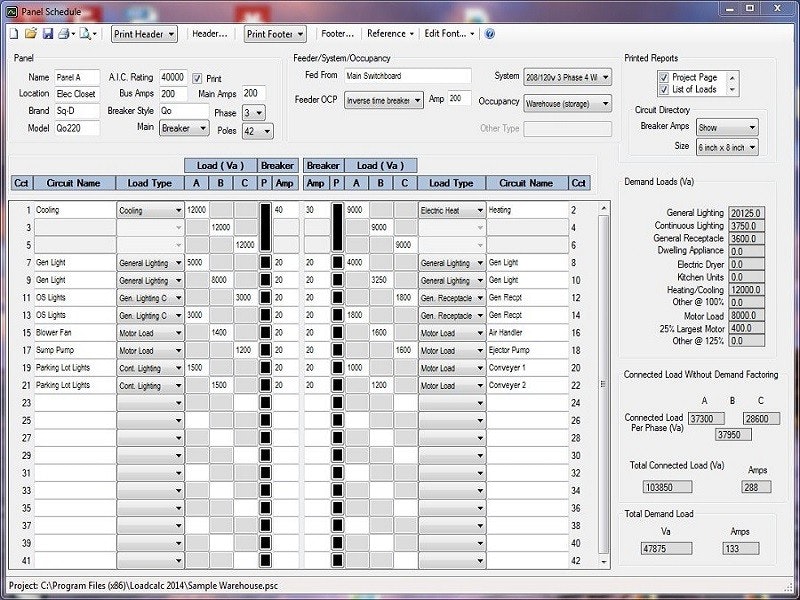Click the Save disk icon
Image resolution: width=800 pixels, height=600 pixels.
[x=47, y=33]
